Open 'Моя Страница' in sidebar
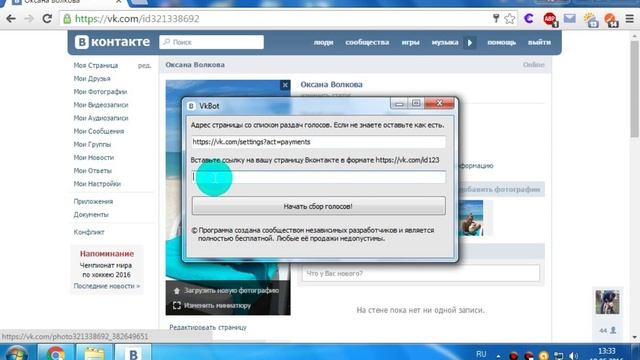The width and height of the screenshot is (640, 360). pos(96,65)
